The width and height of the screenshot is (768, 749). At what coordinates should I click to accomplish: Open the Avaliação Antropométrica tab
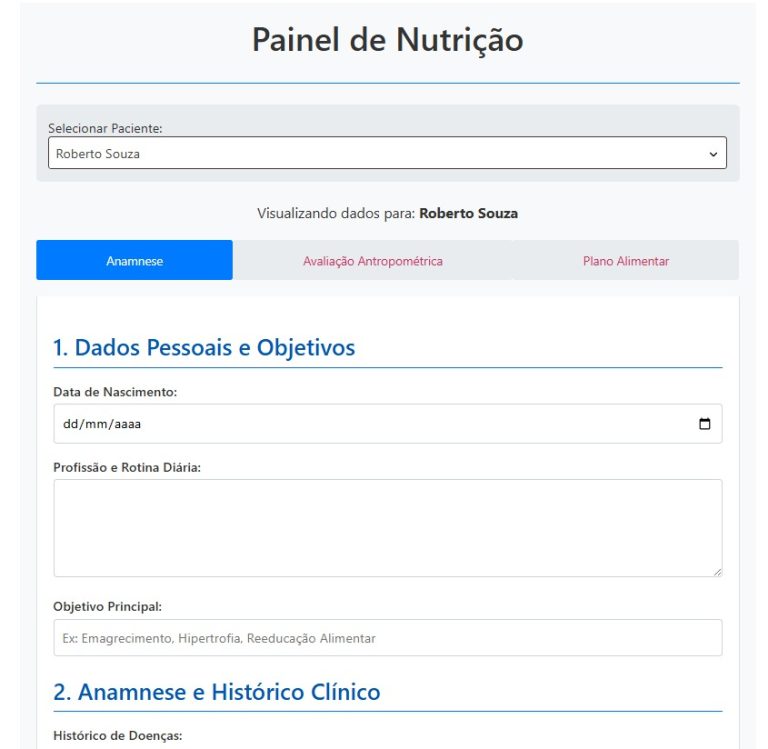pyautogui.click(x=373, y=261)
